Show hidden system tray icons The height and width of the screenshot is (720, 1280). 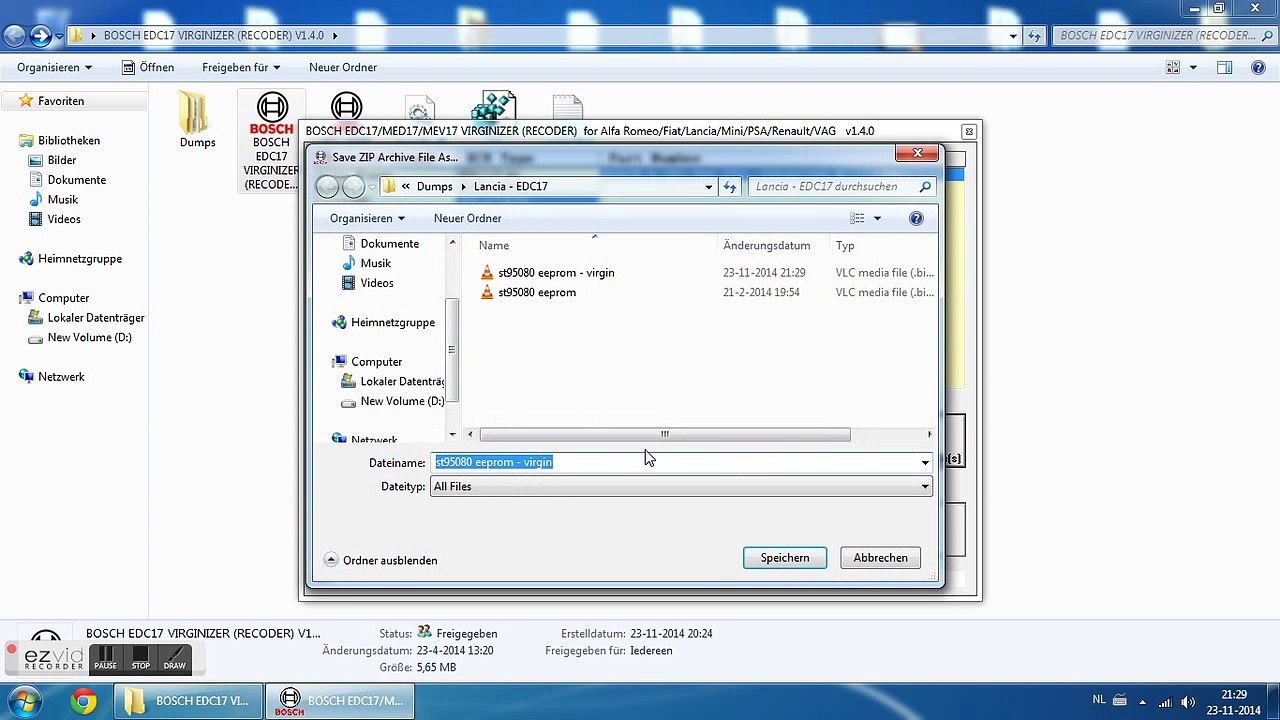1142,701
